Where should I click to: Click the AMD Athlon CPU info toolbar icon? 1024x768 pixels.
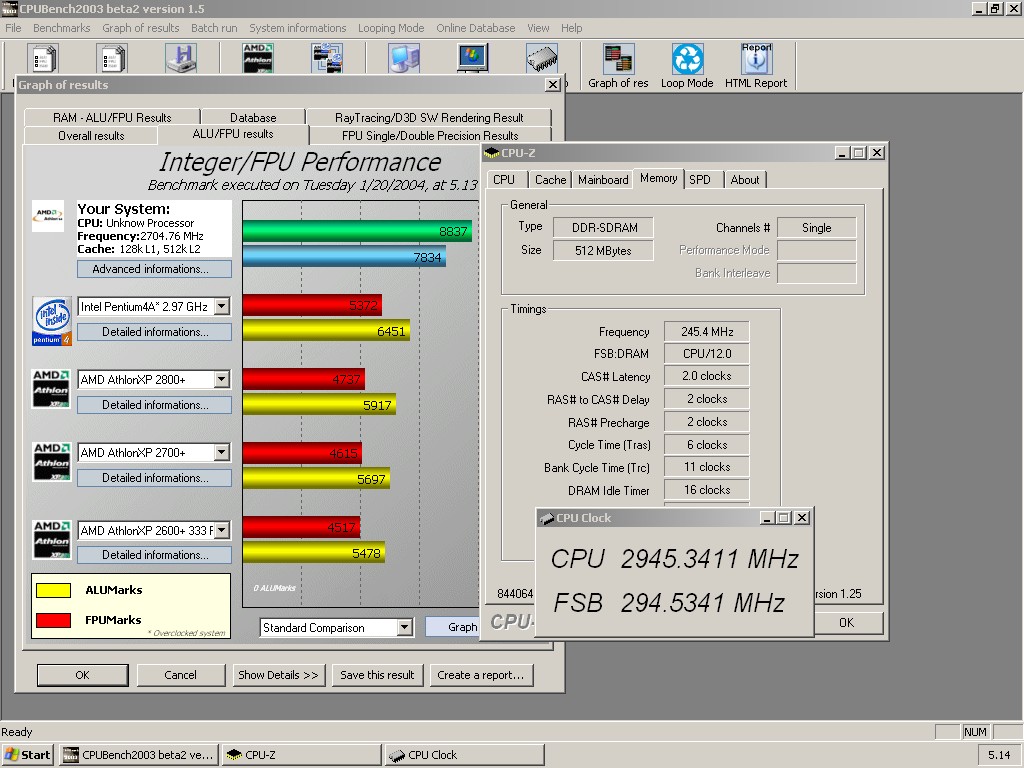pyautogui.click(x=258, y=58)
